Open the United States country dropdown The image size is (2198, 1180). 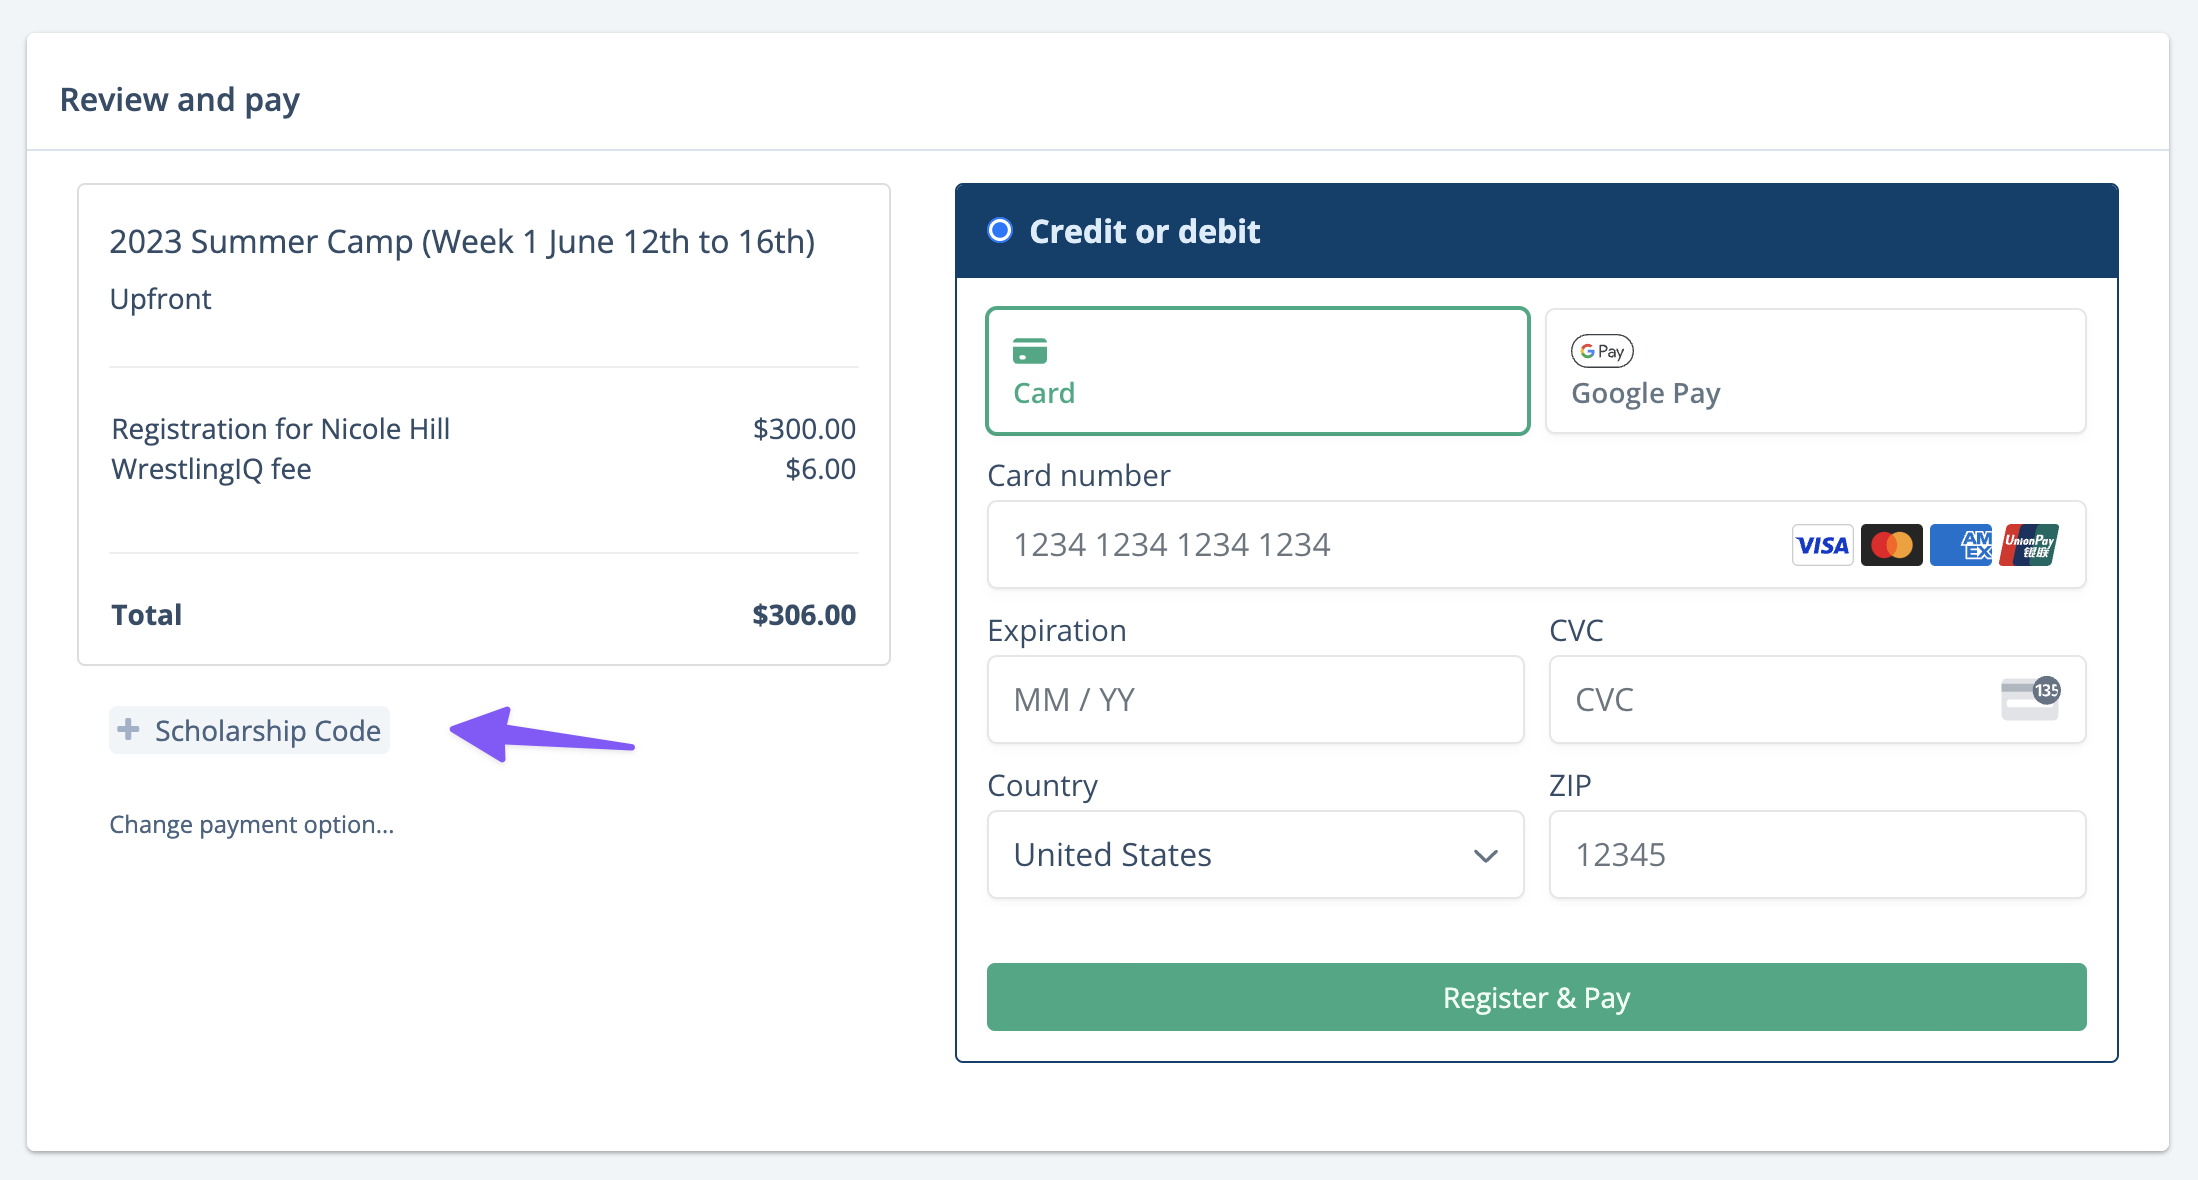click(x=1255, y=854)
